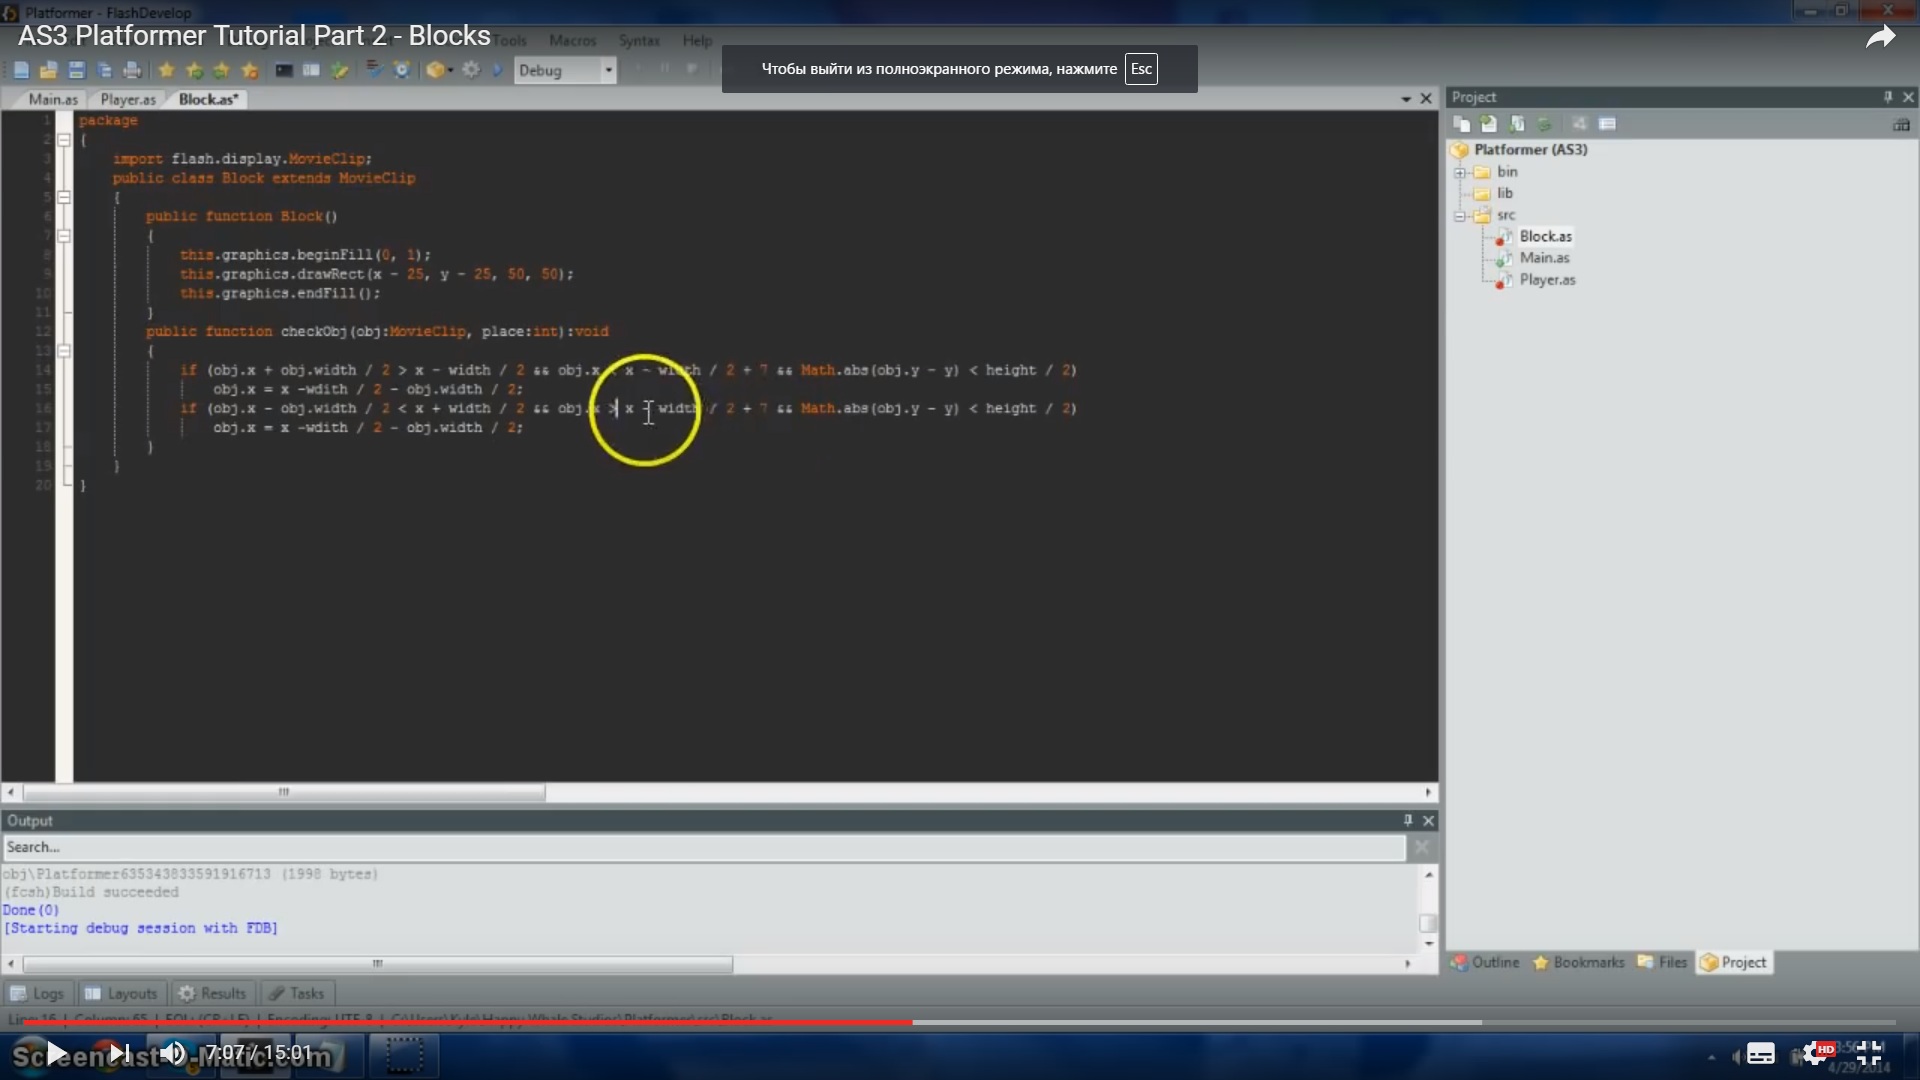Skip to next video with Next button
1920x1080 pixels.
[x=119, y=1053]
